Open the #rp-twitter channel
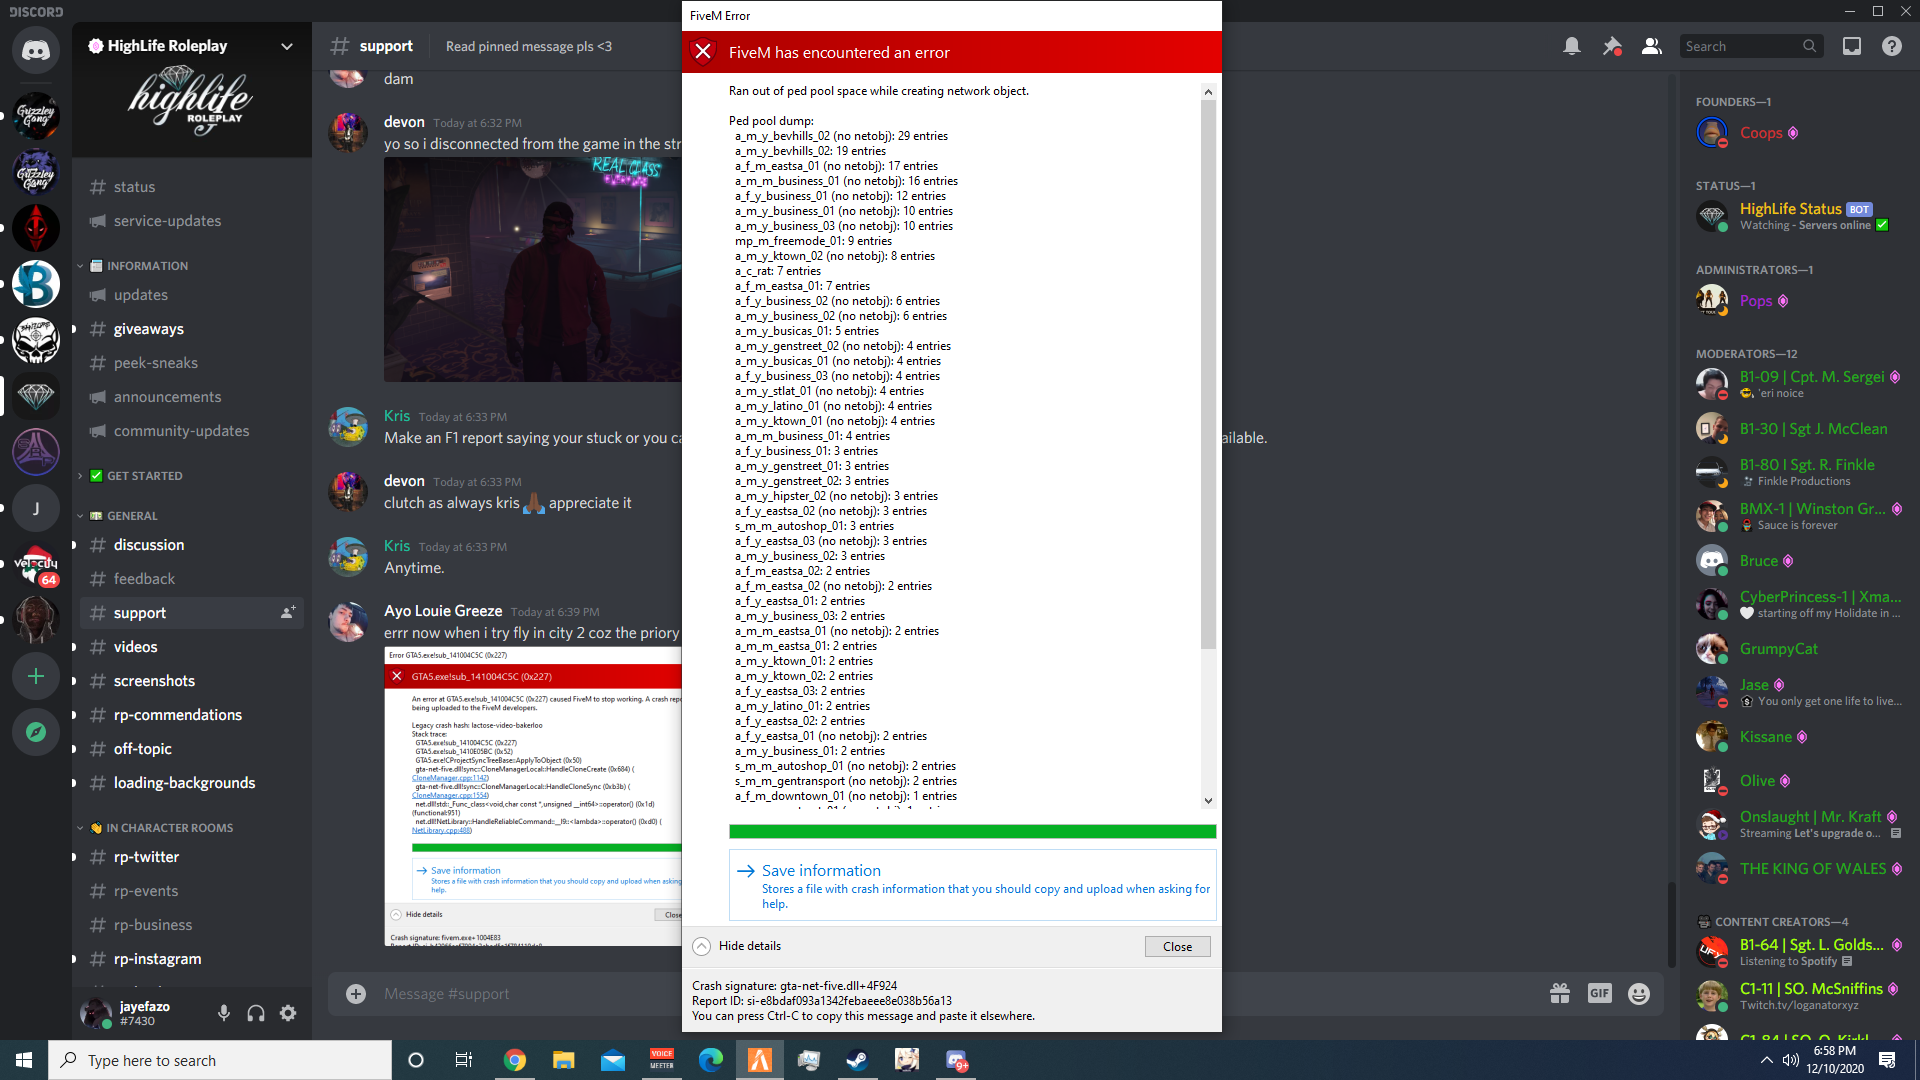 145,857
